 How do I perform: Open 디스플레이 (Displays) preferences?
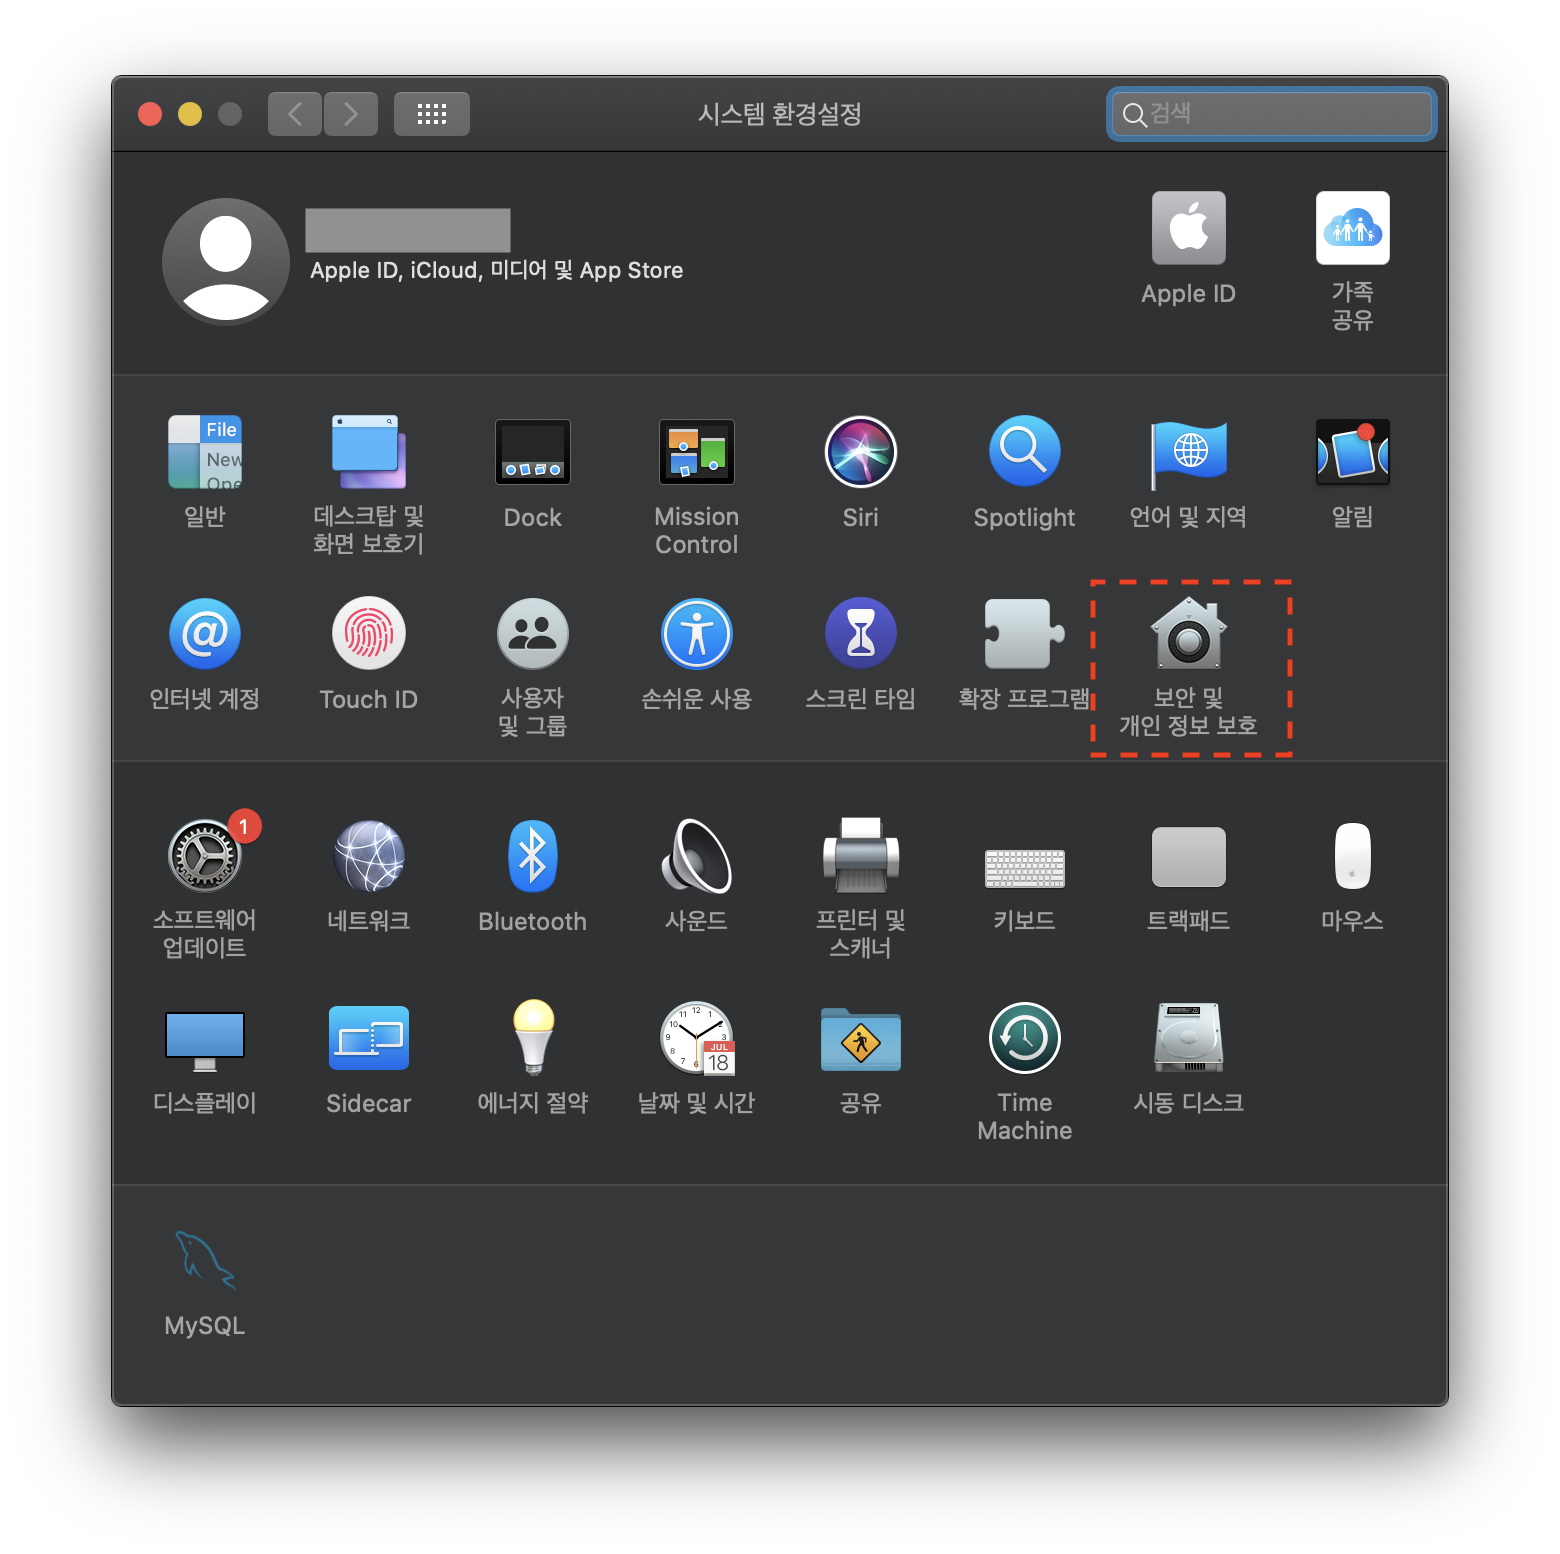tap(205, 1040)
